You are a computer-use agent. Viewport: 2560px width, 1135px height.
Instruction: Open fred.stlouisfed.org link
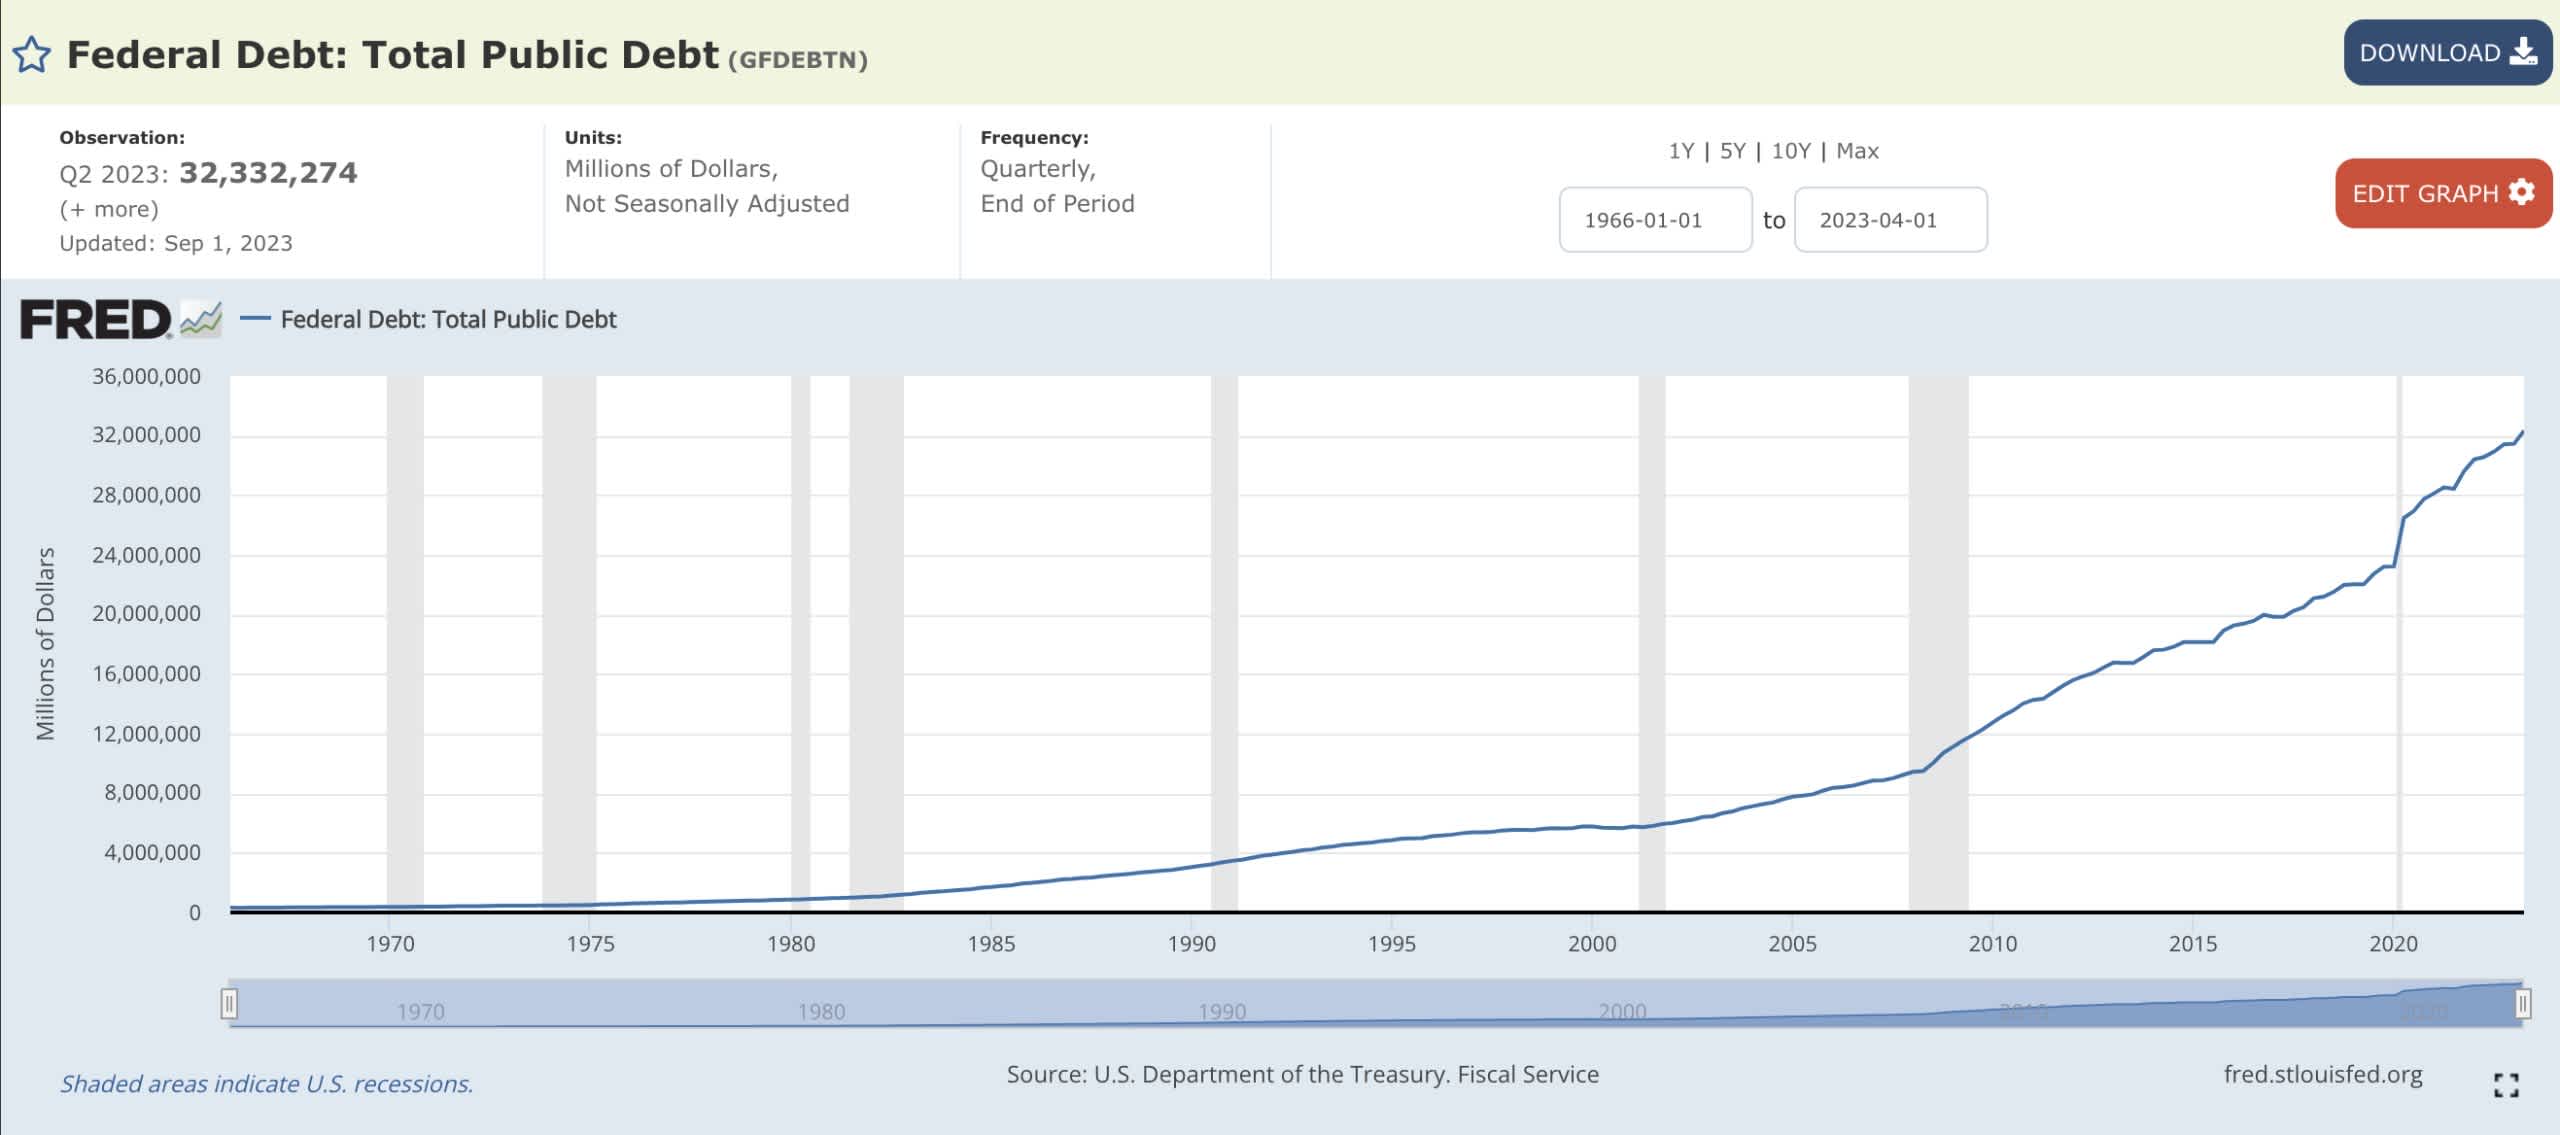2322,1075
